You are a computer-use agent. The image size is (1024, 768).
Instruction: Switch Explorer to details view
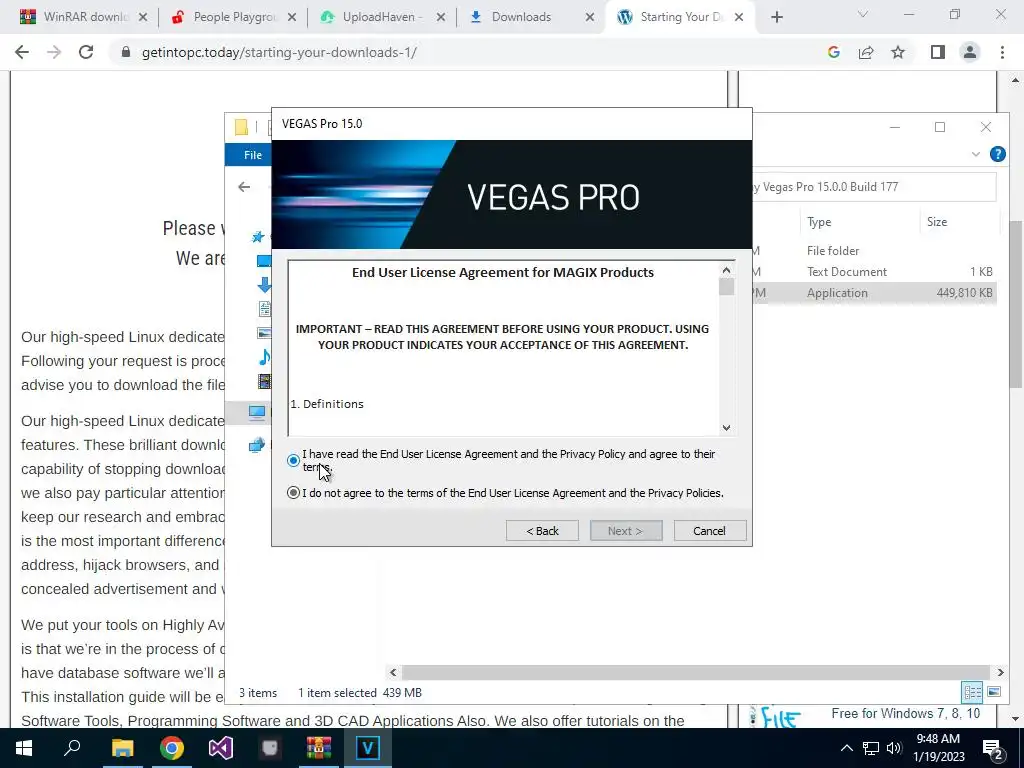(x=972, y=692)
